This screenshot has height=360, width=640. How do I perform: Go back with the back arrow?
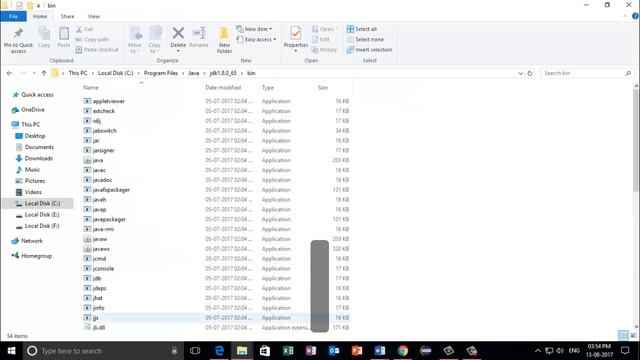pyautogui.click(x=9, y=73)
